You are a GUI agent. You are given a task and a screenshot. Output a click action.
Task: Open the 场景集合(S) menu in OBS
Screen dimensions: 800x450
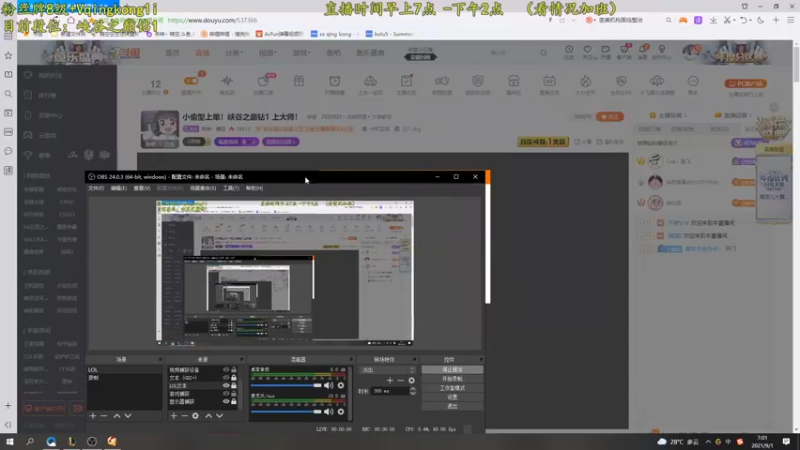(203, 188)
